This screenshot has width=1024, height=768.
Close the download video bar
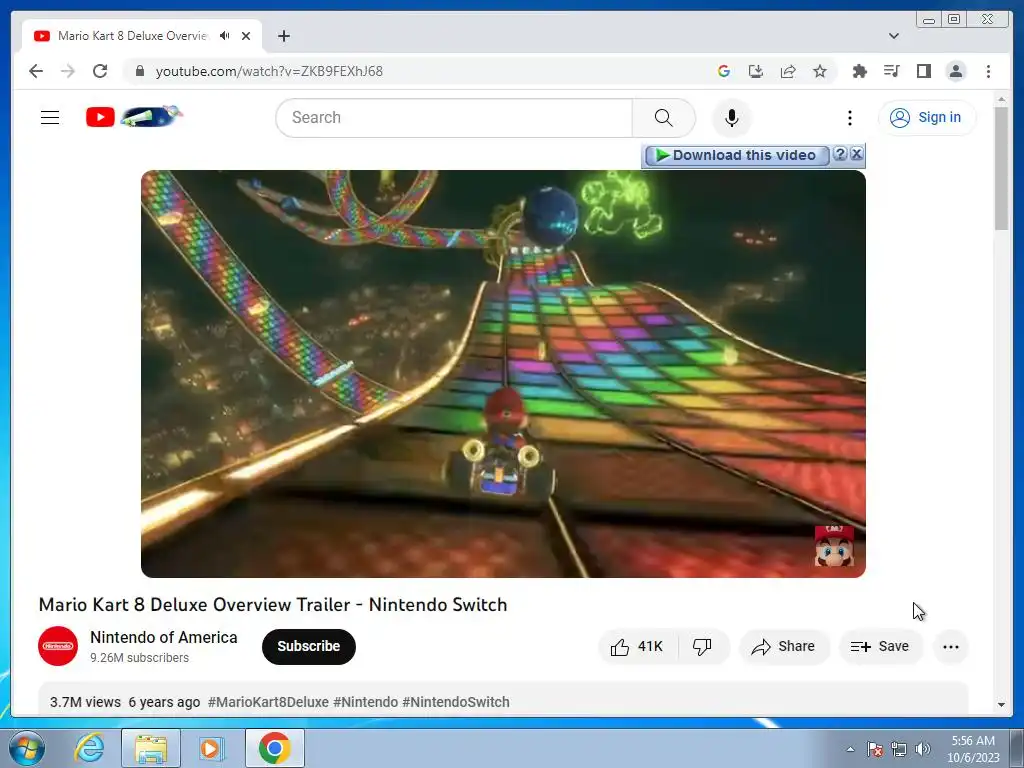(856, 154)
